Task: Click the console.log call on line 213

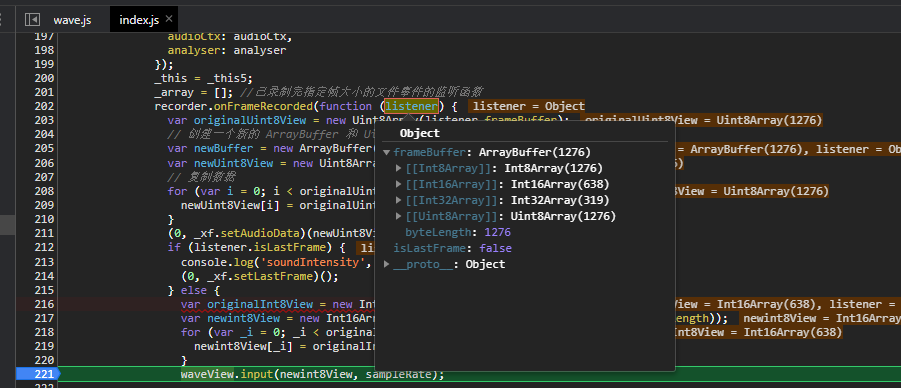Action: [217, 262]
